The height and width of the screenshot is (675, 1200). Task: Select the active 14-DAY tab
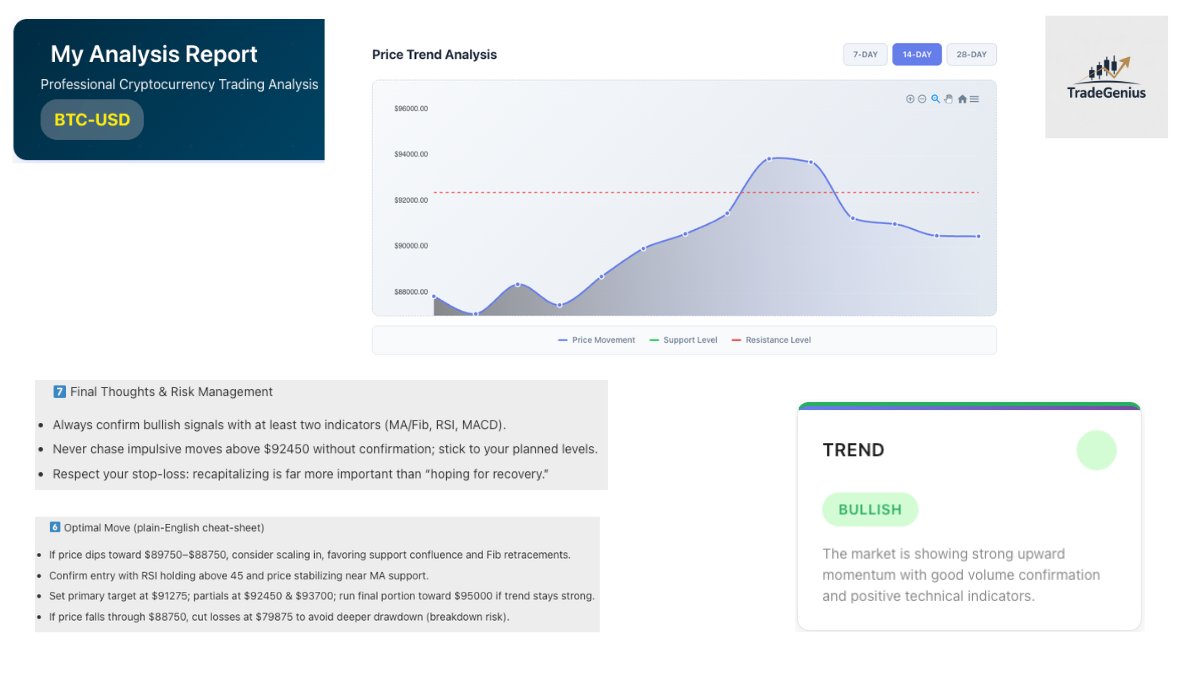coord(917,54)
